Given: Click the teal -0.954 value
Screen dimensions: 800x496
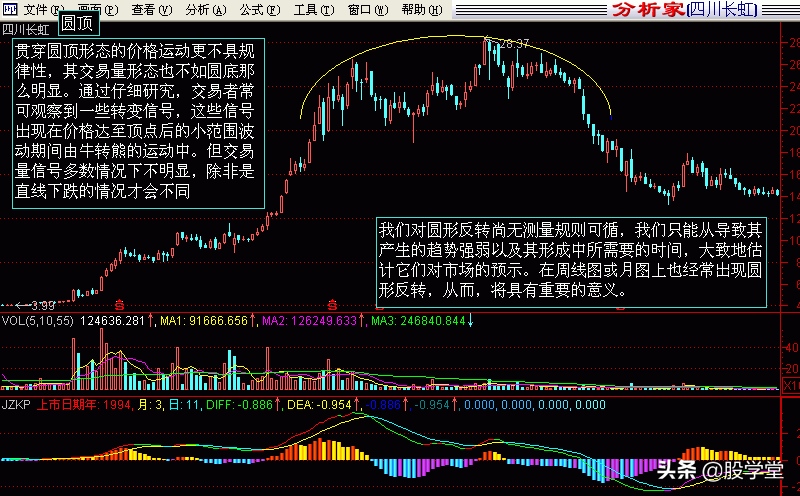Looking at the screenshot, I should 432,405.
